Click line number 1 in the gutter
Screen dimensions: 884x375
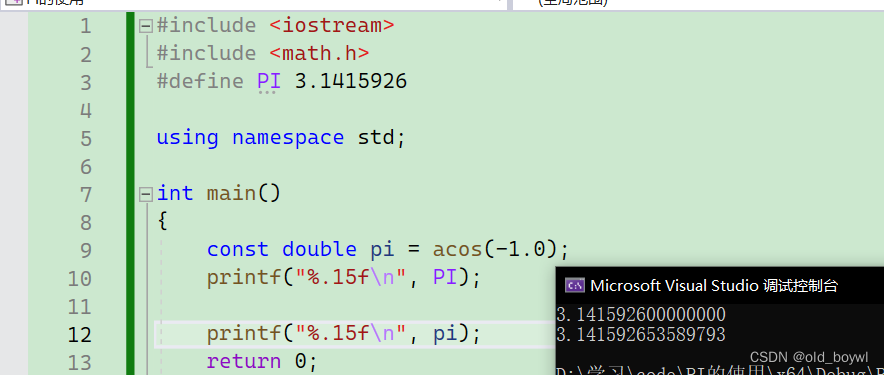pos(85,26)
